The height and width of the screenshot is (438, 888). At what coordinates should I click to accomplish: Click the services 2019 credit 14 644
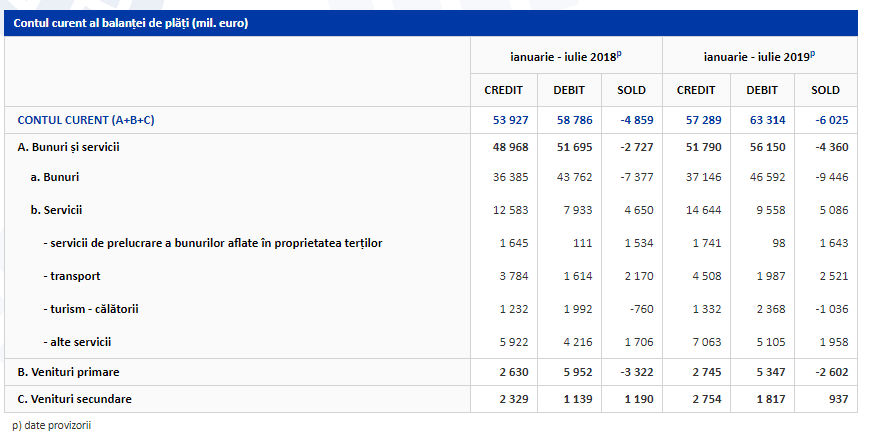point(703,210)
